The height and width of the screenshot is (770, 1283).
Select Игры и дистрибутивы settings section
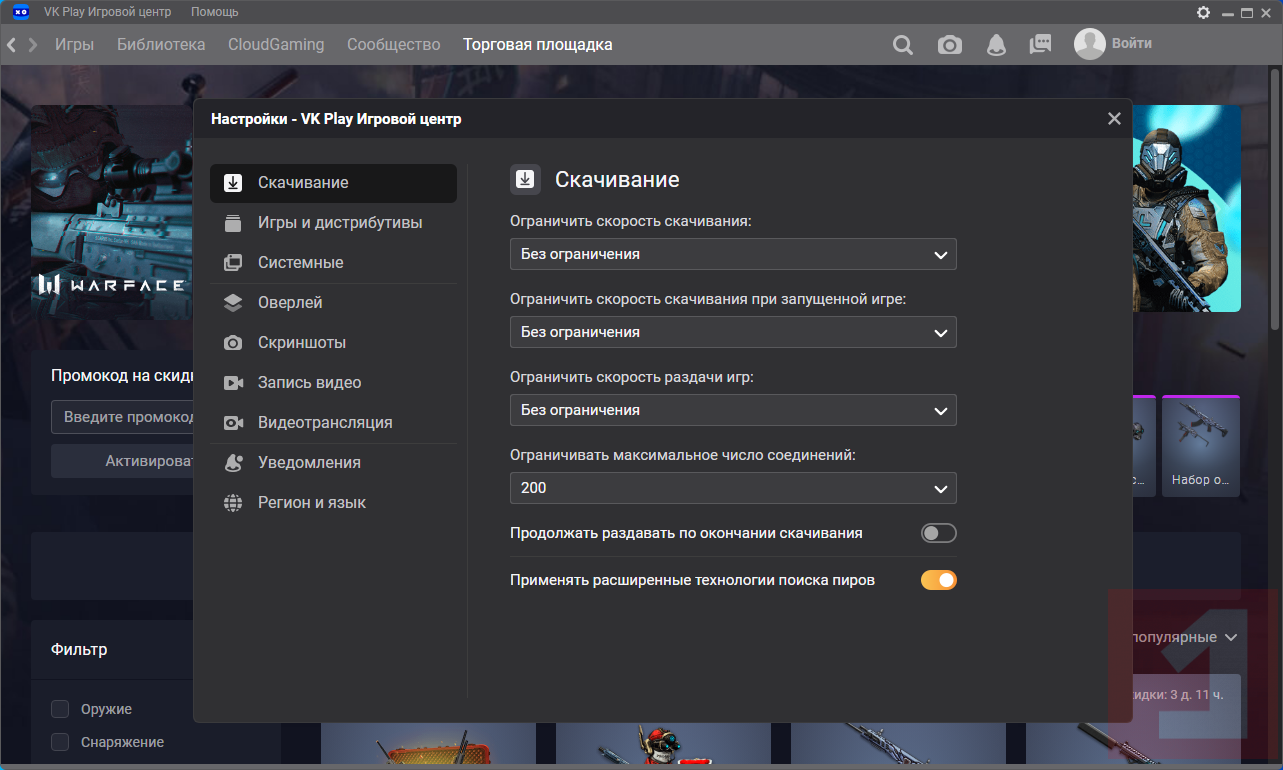pyautogui.click(x=333, y=223)
